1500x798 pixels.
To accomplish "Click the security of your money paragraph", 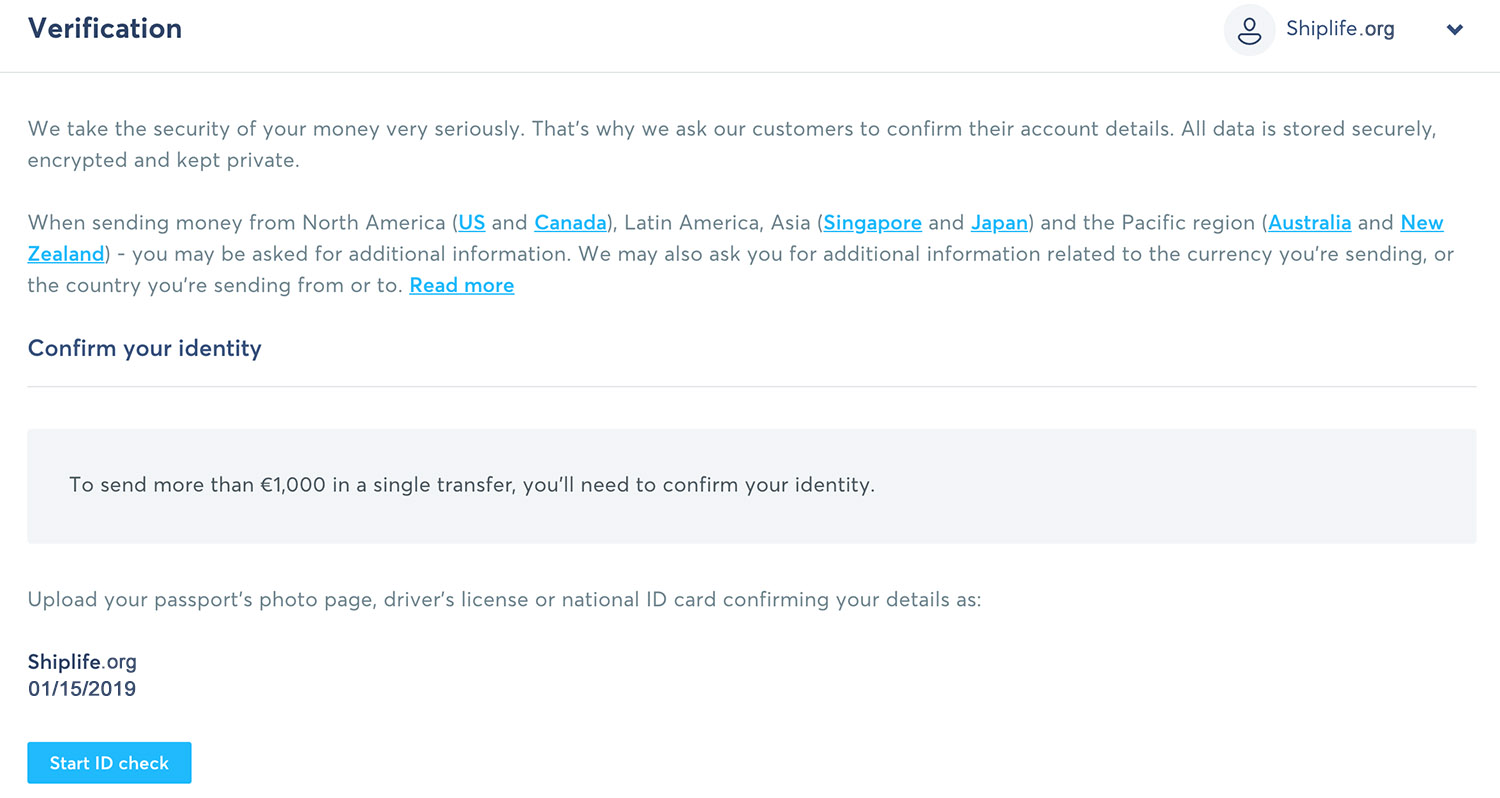I will pyautogui.click(x=732, y=145).
